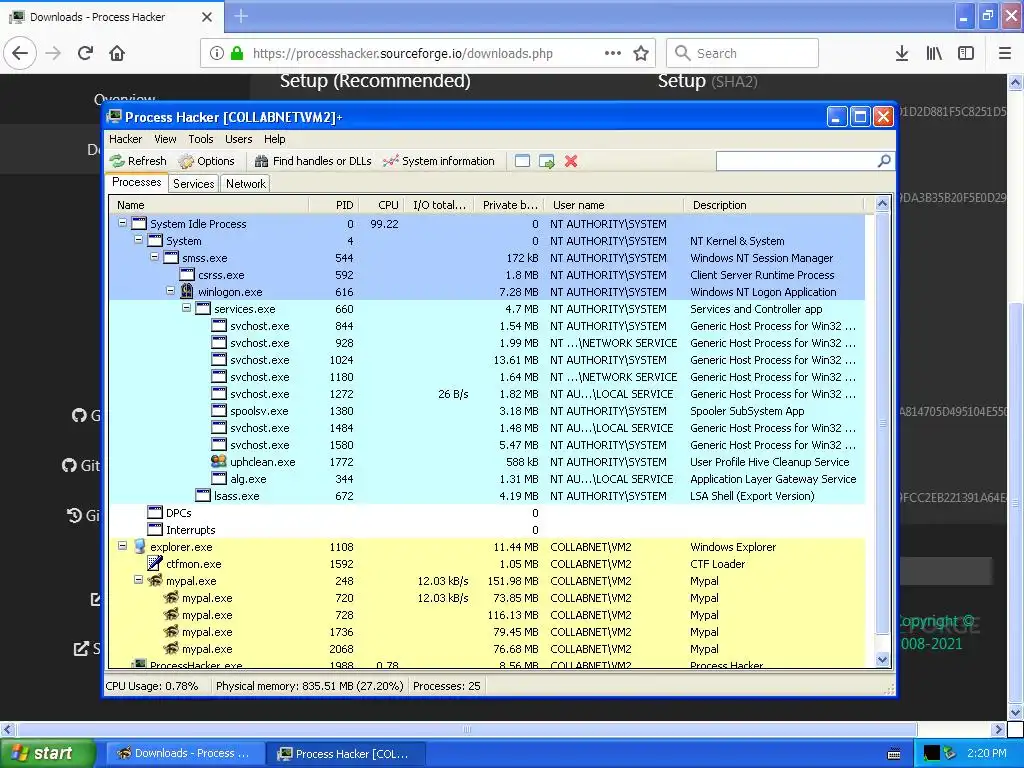This screenshot has width=1024, height=768.
Task: Collapse the explorer.exe tree node
Action: coord(122,545)
